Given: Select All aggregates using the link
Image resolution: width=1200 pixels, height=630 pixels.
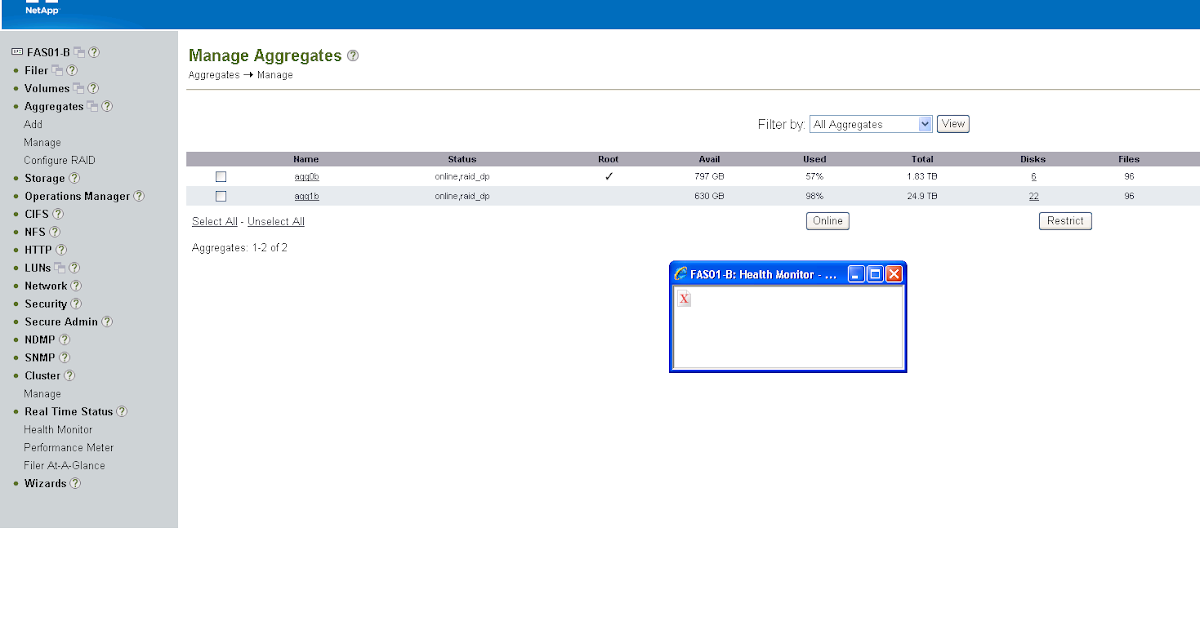Looking at the screenshot, I should (x=213, y=220).
